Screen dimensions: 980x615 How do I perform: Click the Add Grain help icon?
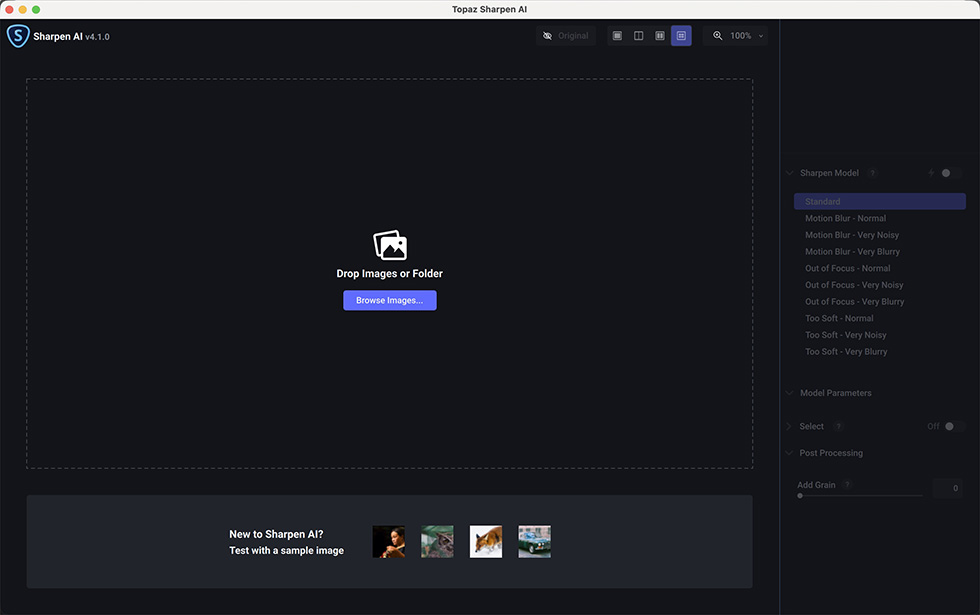pos(847,484)
